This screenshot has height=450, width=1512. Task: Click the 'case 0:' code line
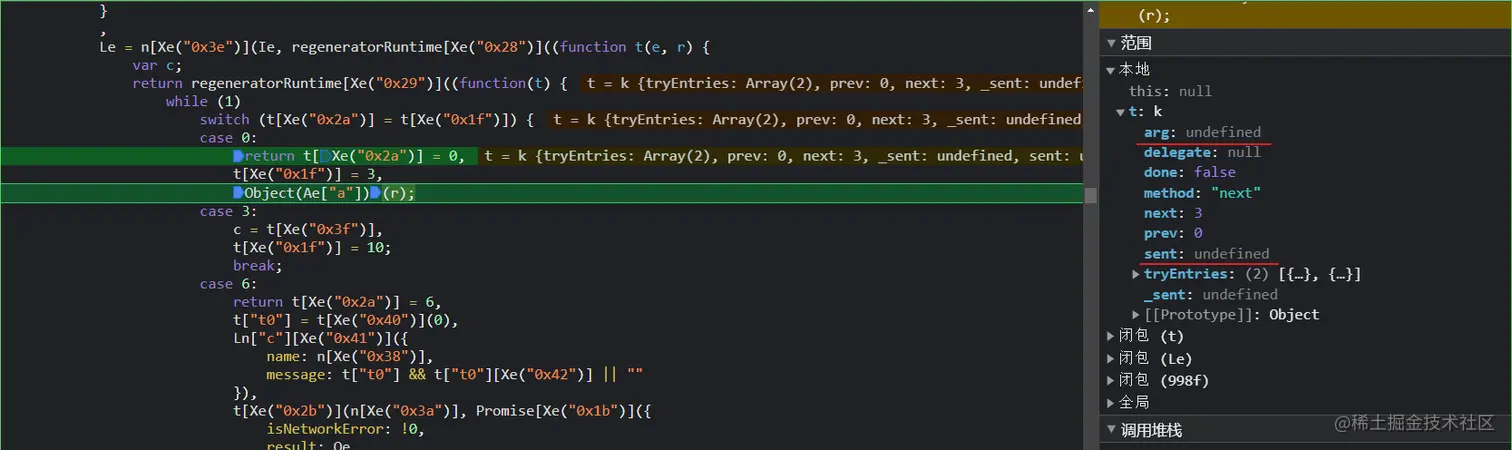(x=228, y=138)
